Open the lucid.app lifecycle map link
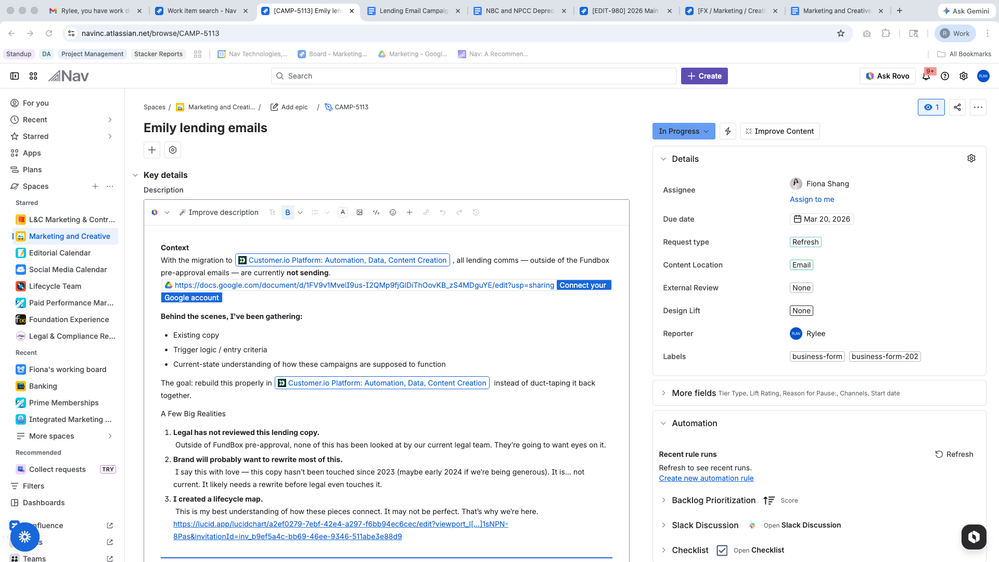 [x=340, y=530]
